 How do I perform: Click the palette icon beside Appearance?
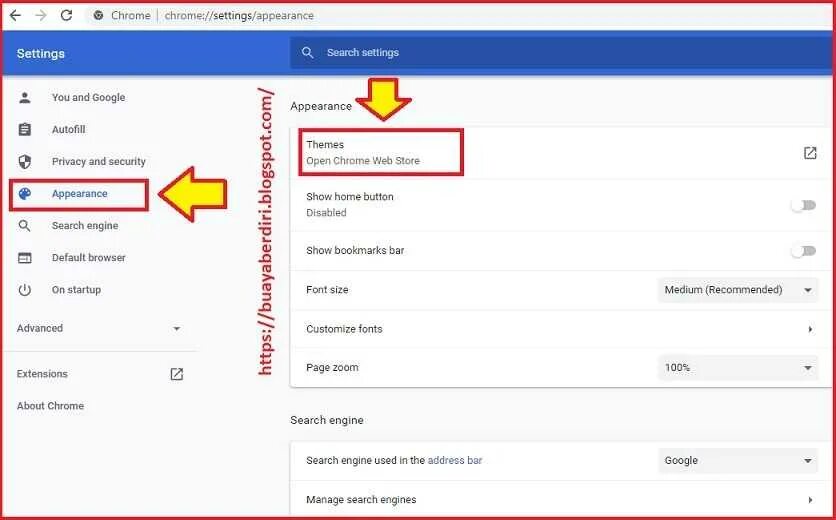click(x=25, y=194)
